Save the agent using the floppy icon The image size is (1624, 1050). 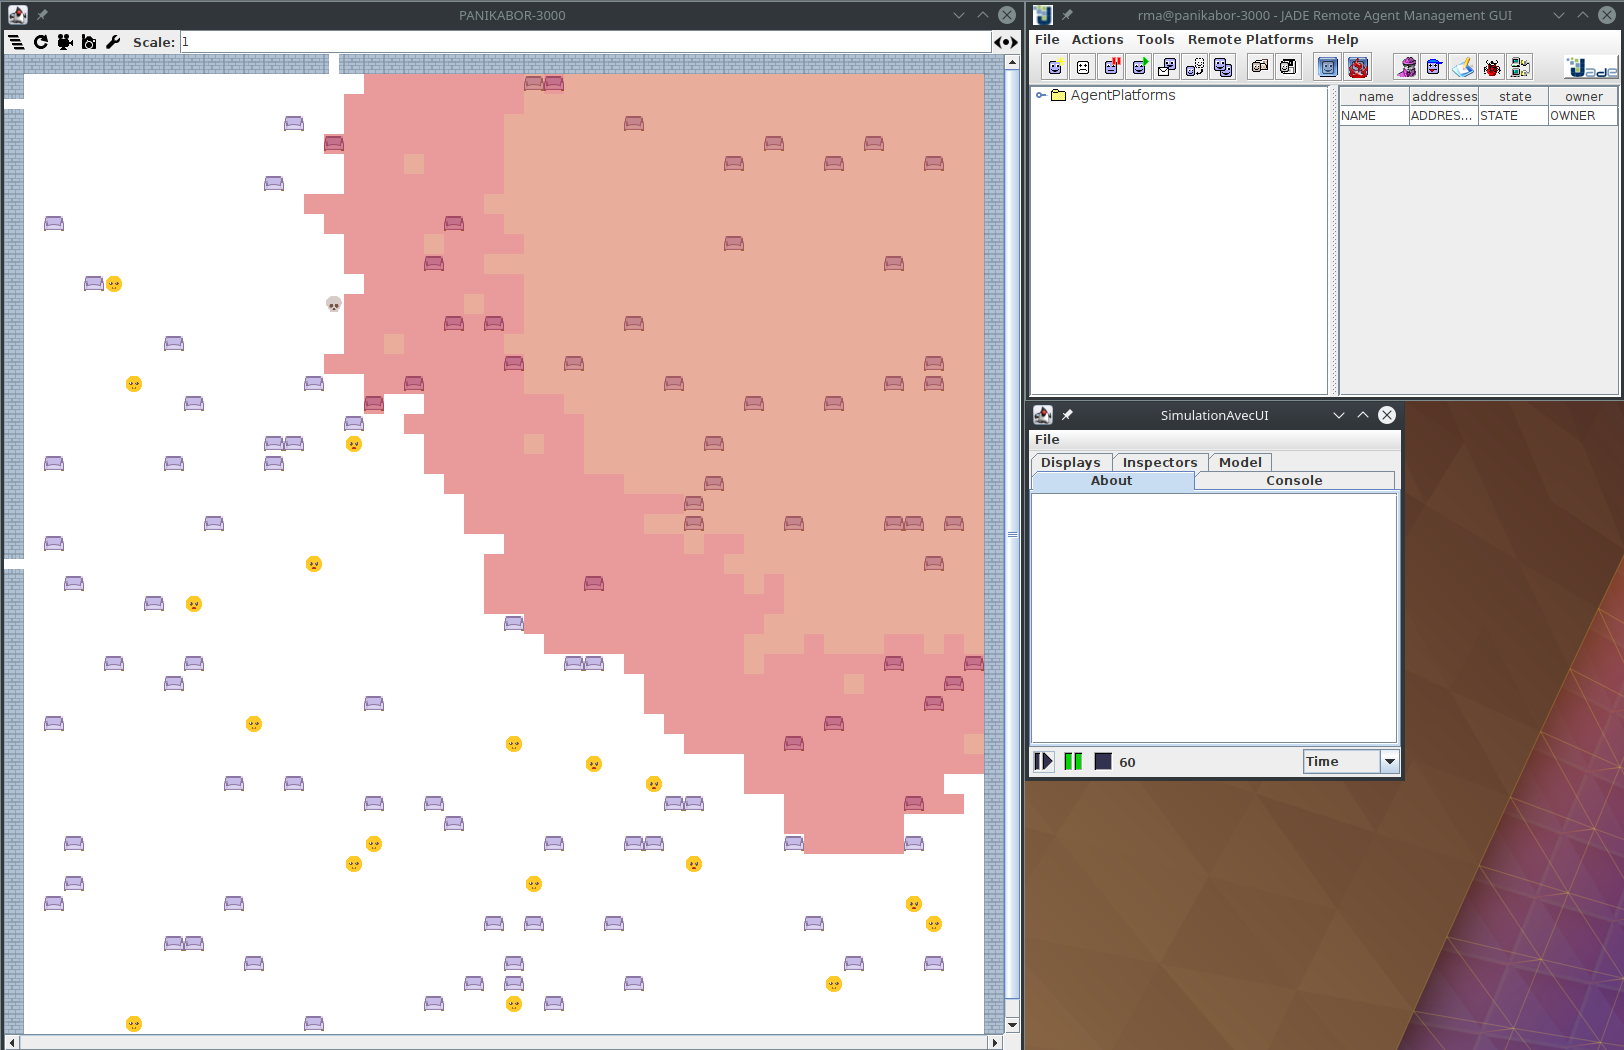click(1288, 67)
